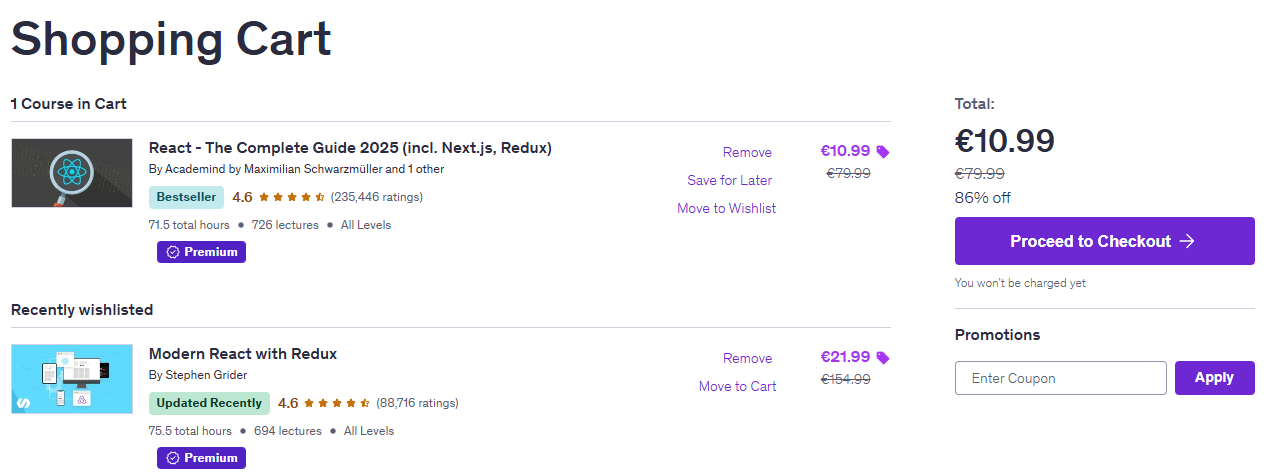
Task: Move Modern React with Redux to the cart
Action: coord(737,387)
